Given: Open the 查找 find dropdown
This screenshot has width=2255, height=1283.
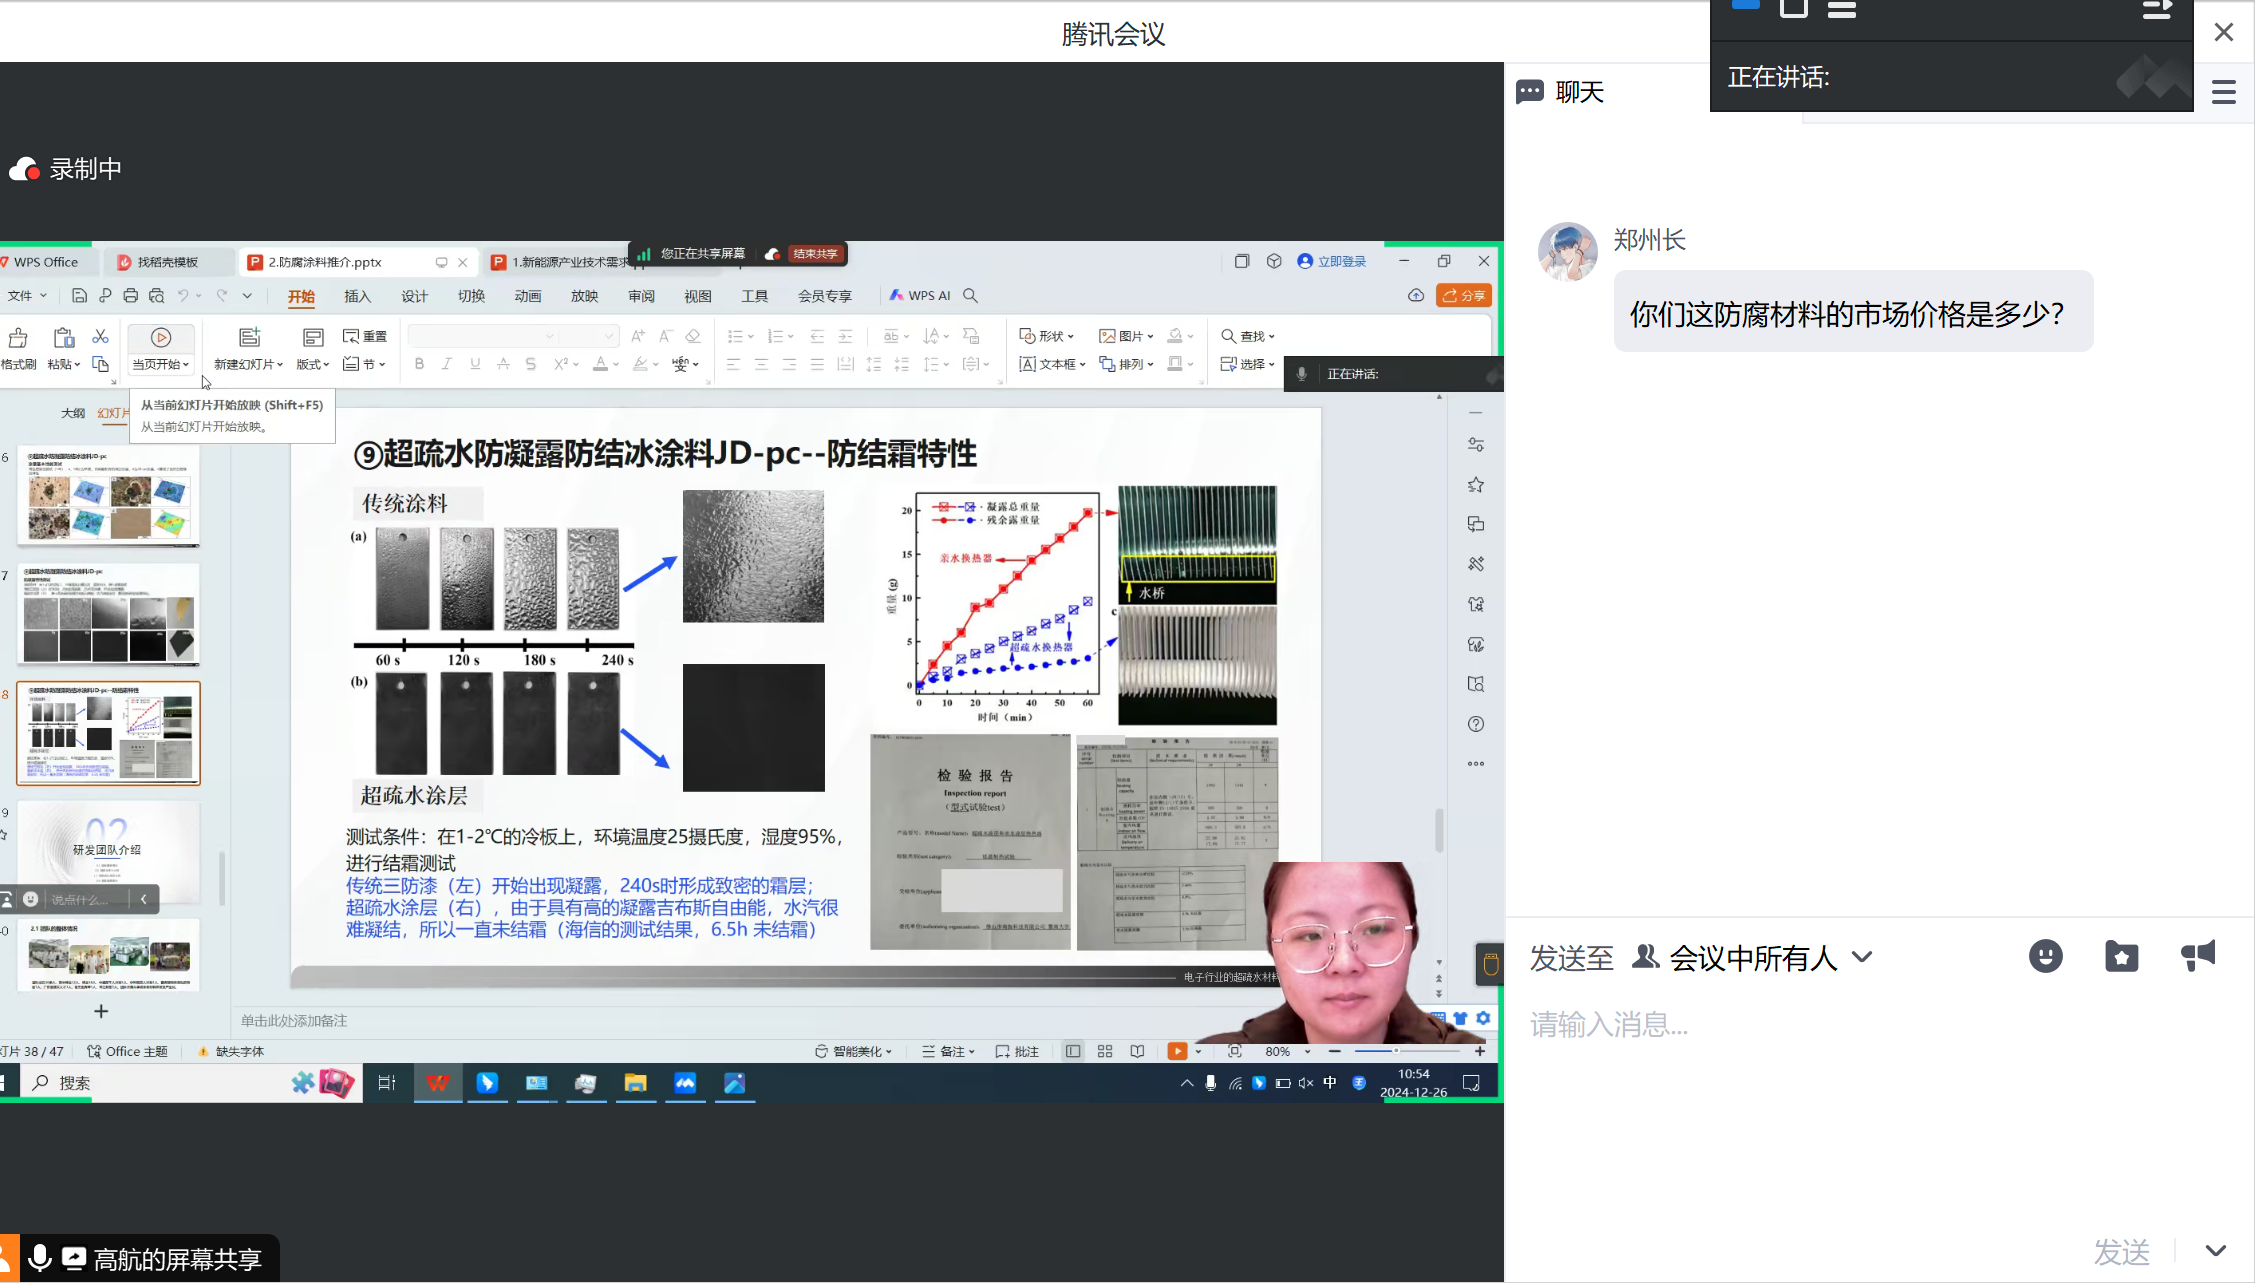Looking at the screenshot, I should click(1248, 336).
